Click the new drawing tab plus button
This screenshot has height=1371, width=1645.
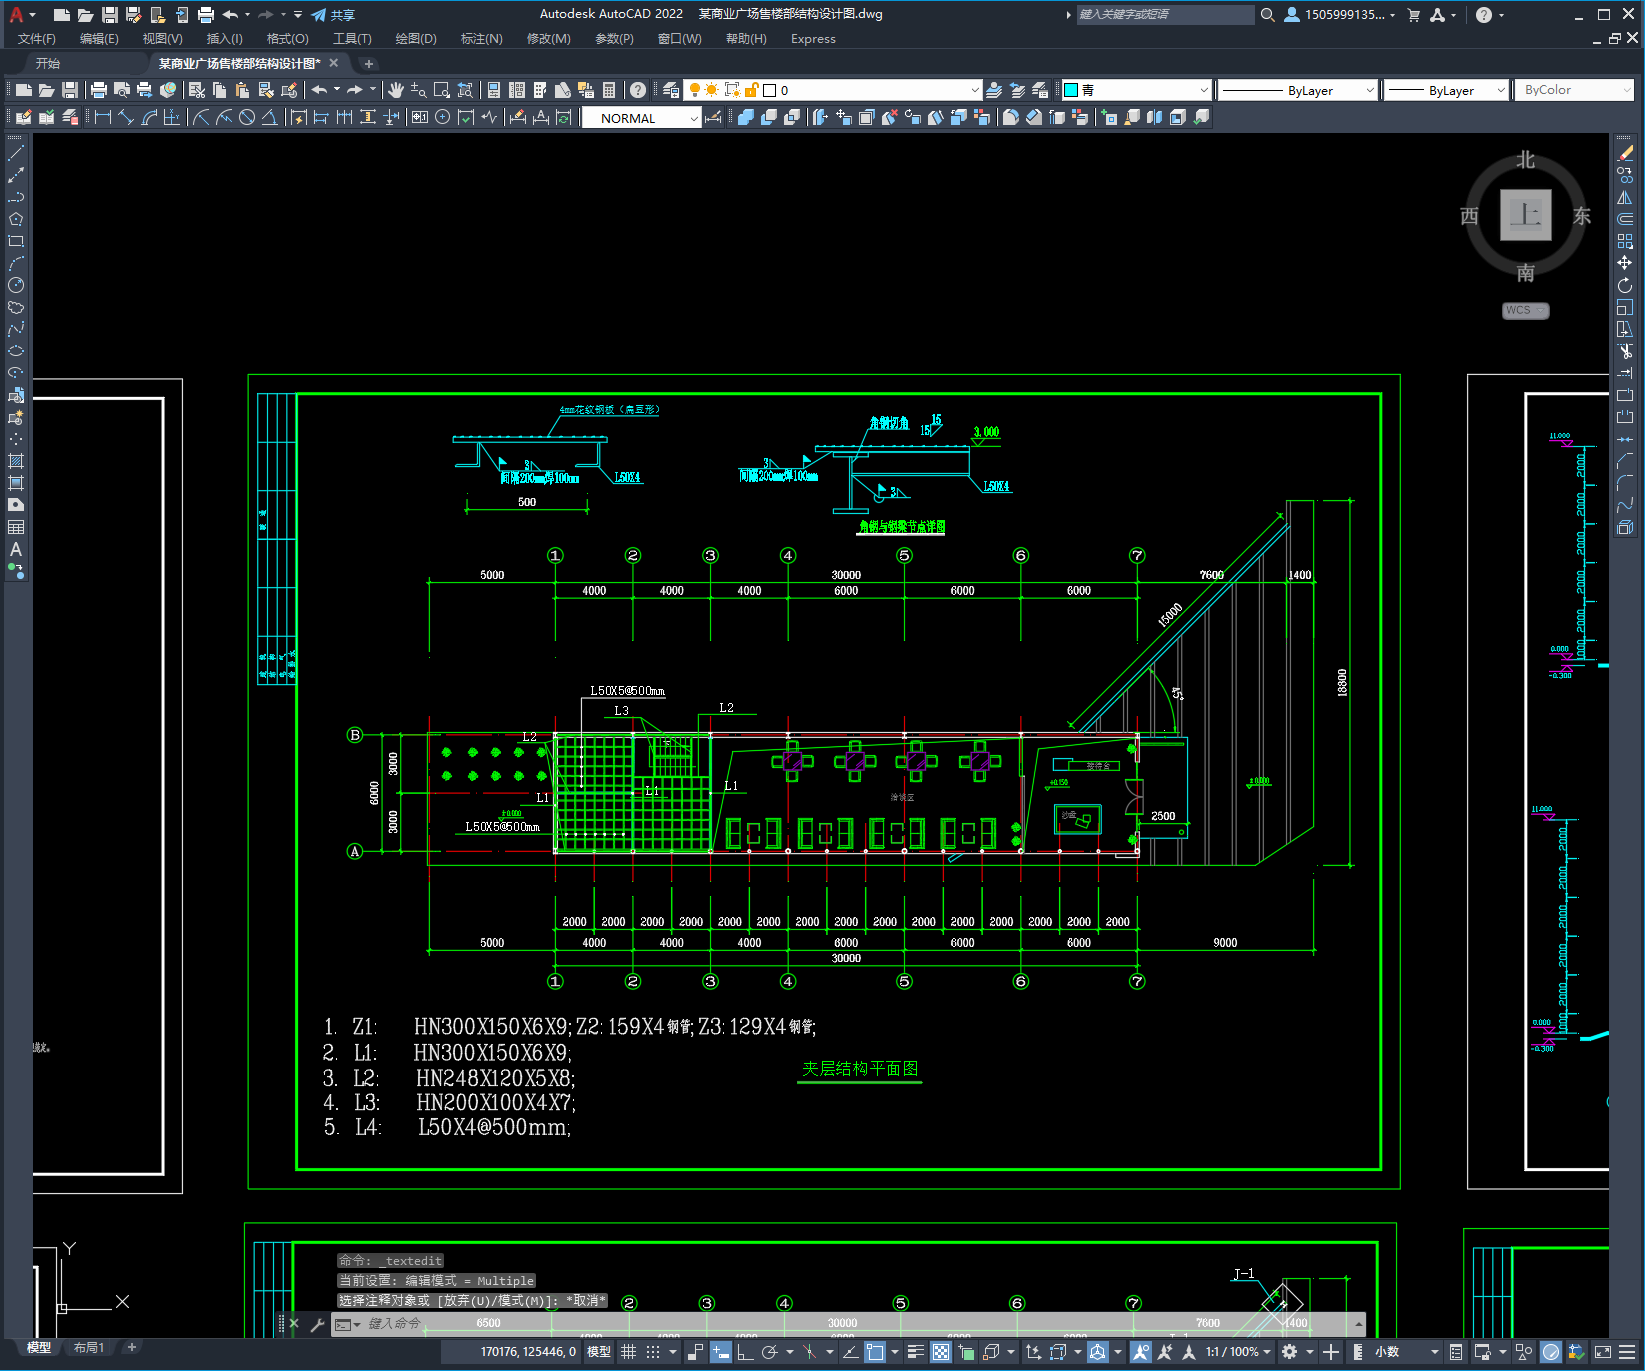point(368,64)
